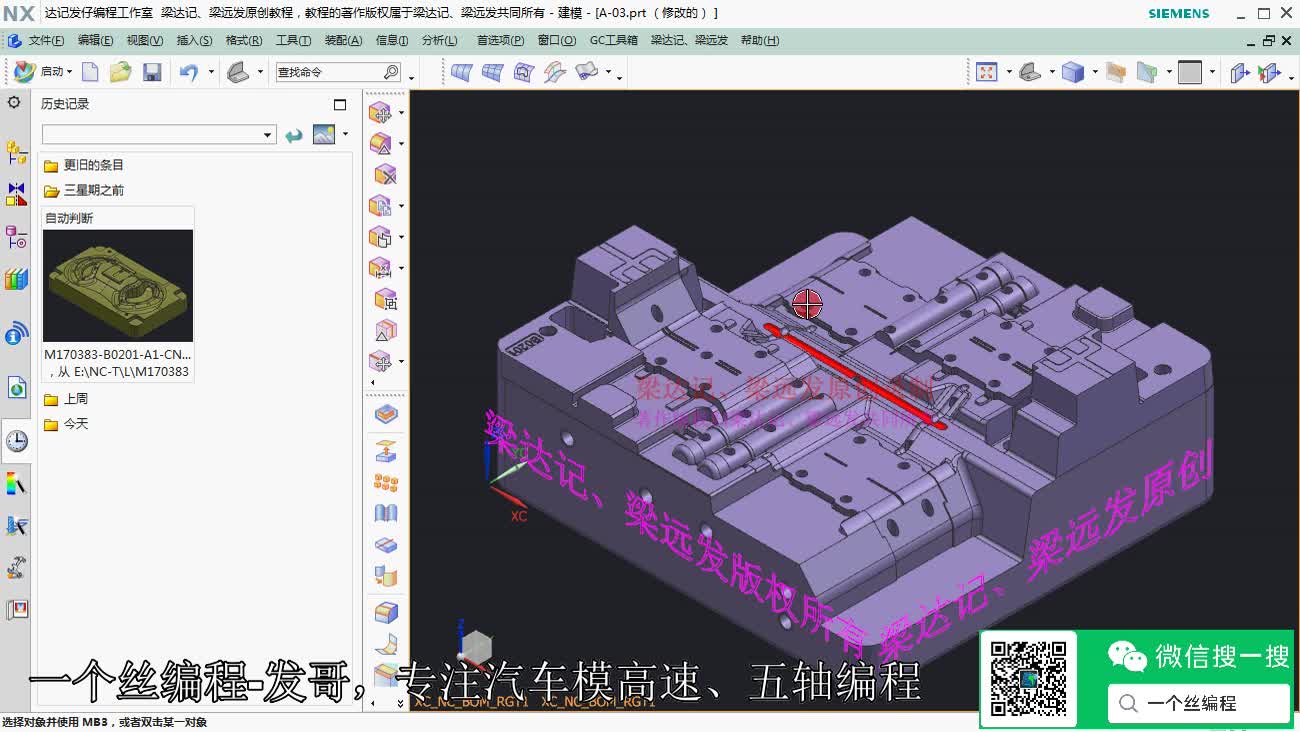Click the move face arrow icon
This screenshot has height=732, width=1300.
(1240, 72)
